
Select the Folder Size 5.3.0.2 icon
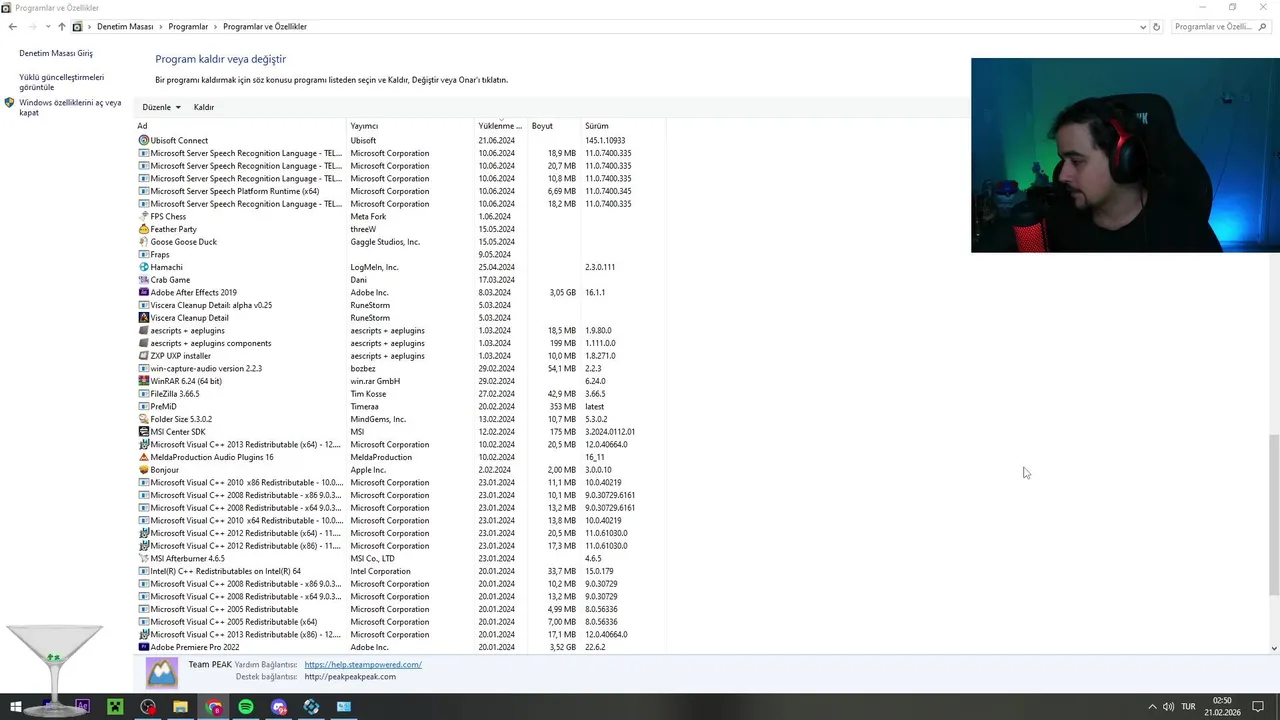point(143,419)
